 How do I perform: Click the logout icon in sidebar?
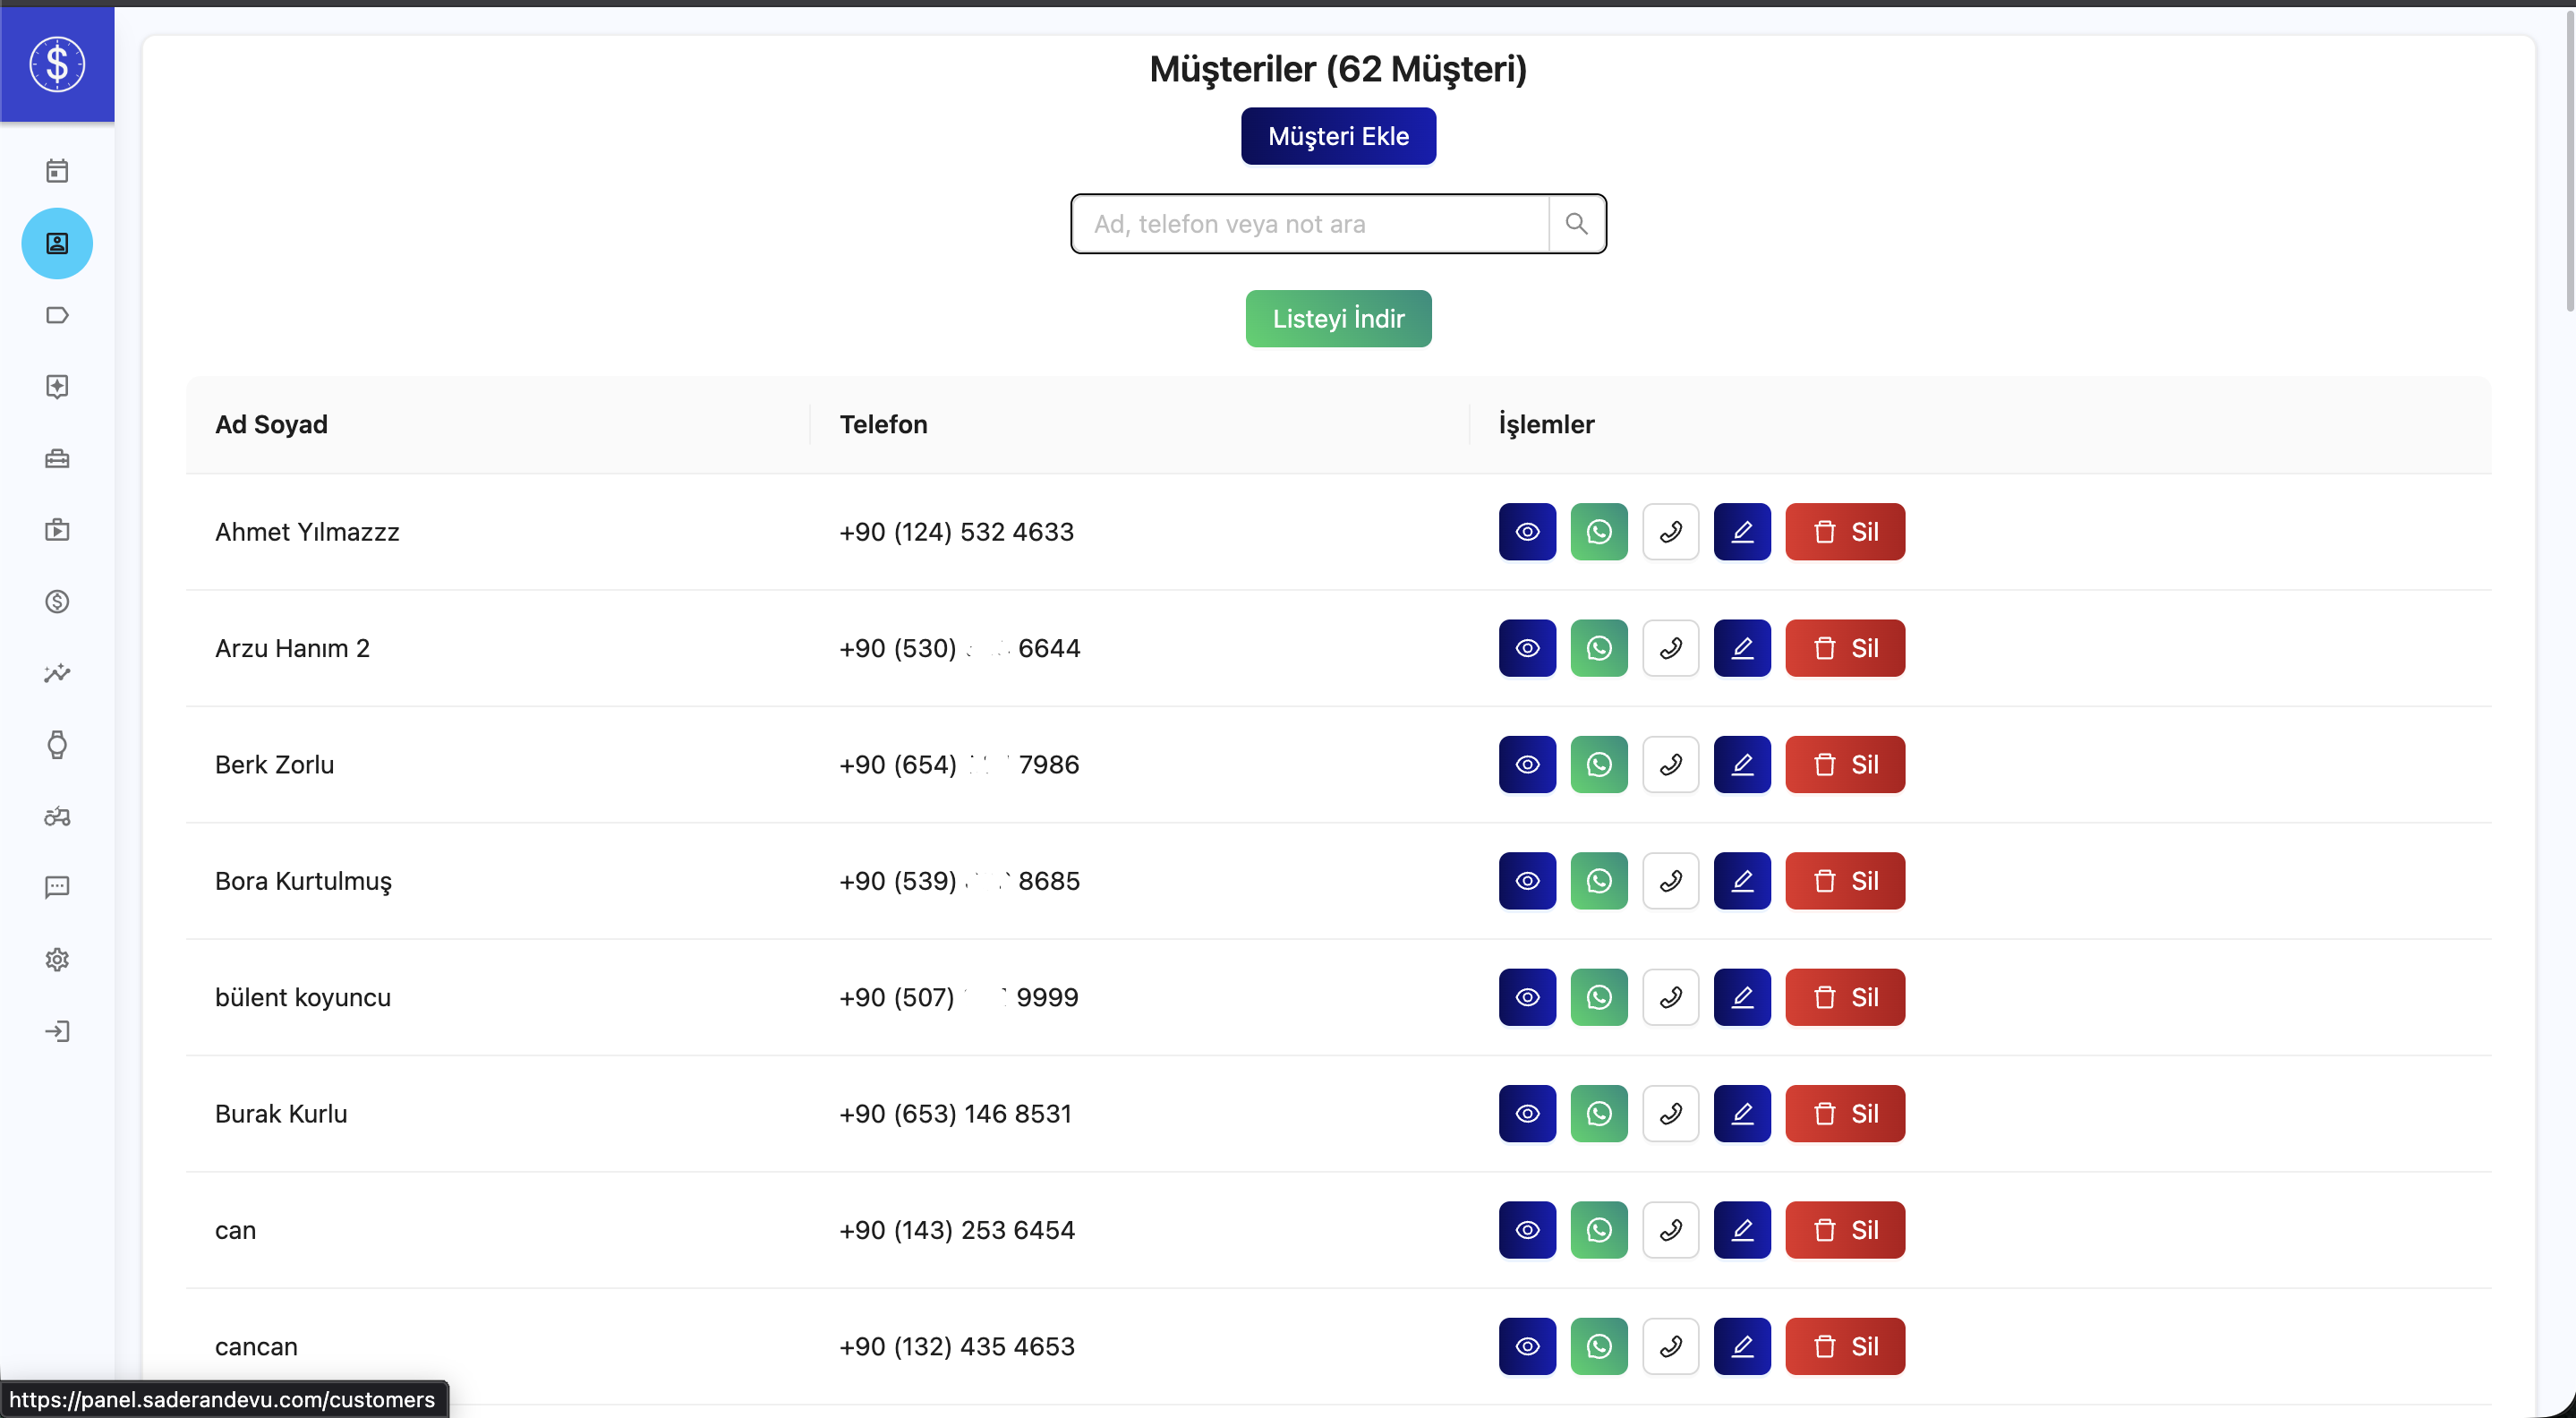pos(57,1031)
